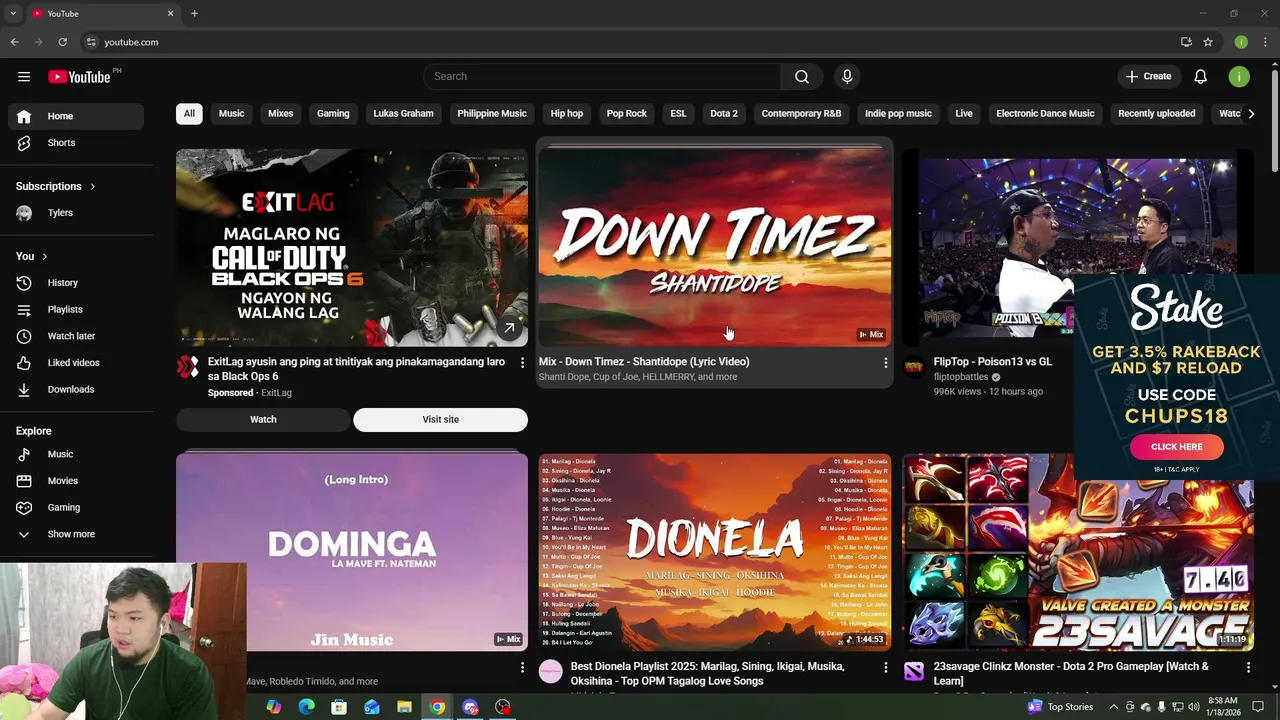Select the All filter chip
The width and height of the screenshot is (1280, 720).
tap(189, 113)
